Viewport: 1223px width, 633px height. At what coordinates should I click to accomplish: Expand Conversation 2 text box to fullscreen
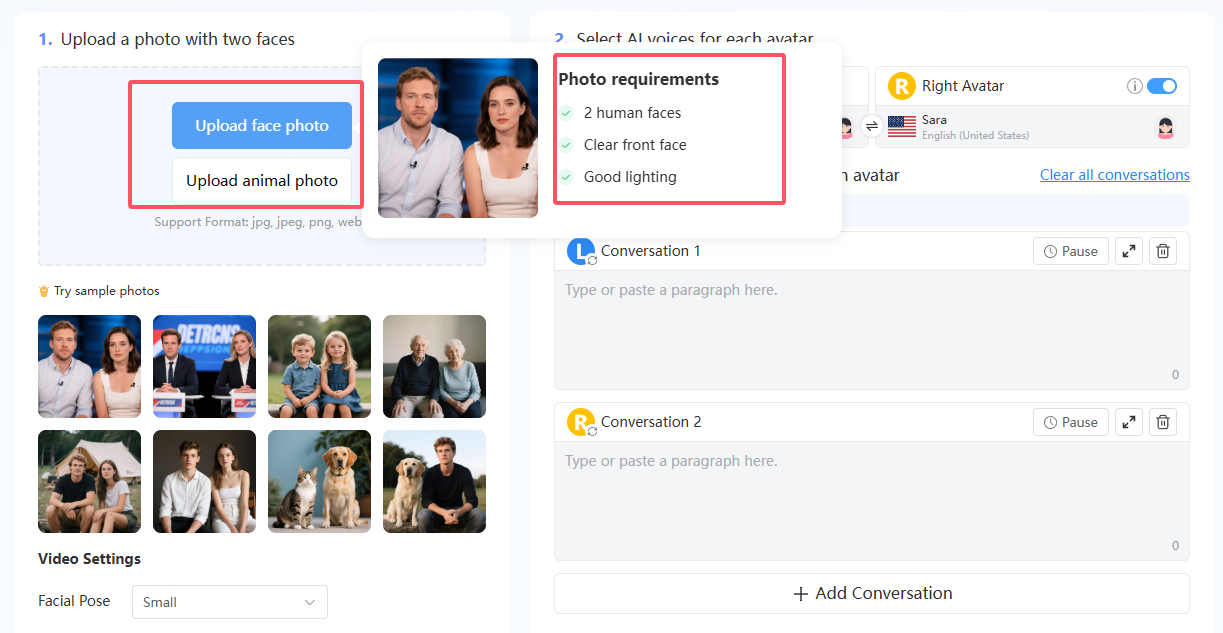click(x=1128, y=423)
